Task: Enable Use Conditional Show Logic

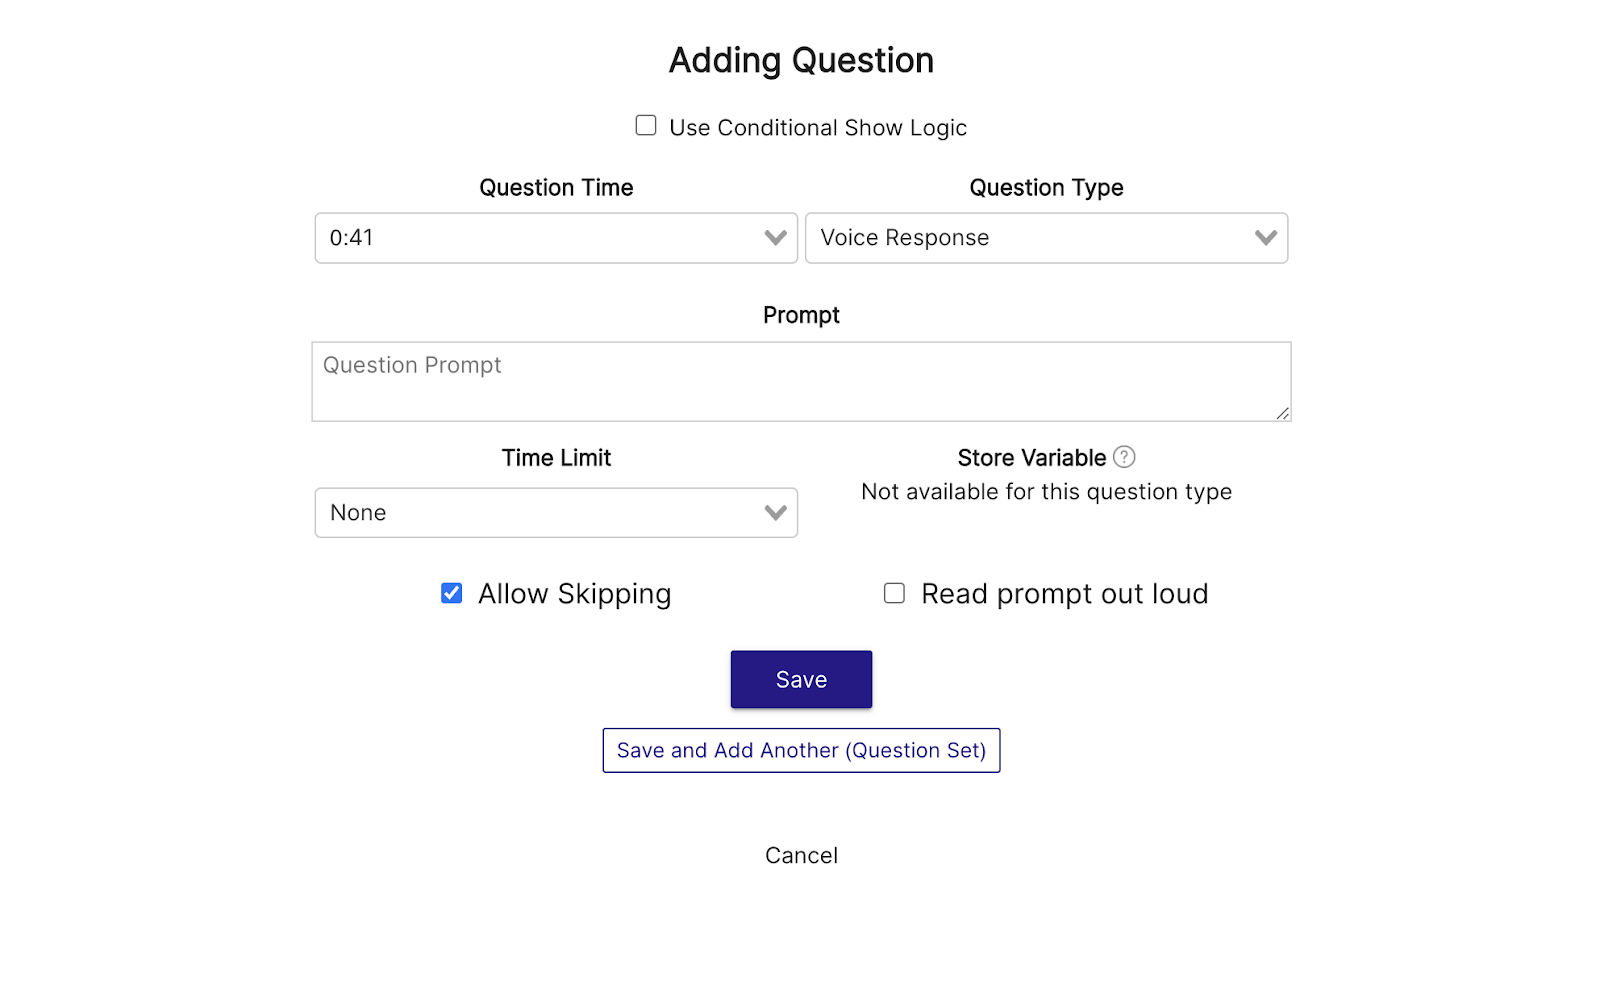Action: [x=645, y=124]
